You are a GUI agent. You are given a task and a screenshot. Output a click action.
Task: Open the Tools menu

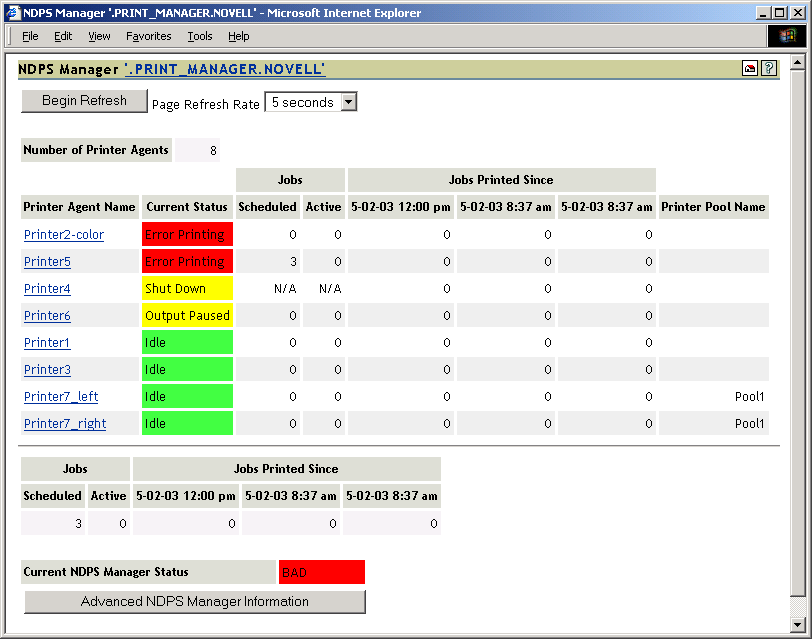[199, 36]
